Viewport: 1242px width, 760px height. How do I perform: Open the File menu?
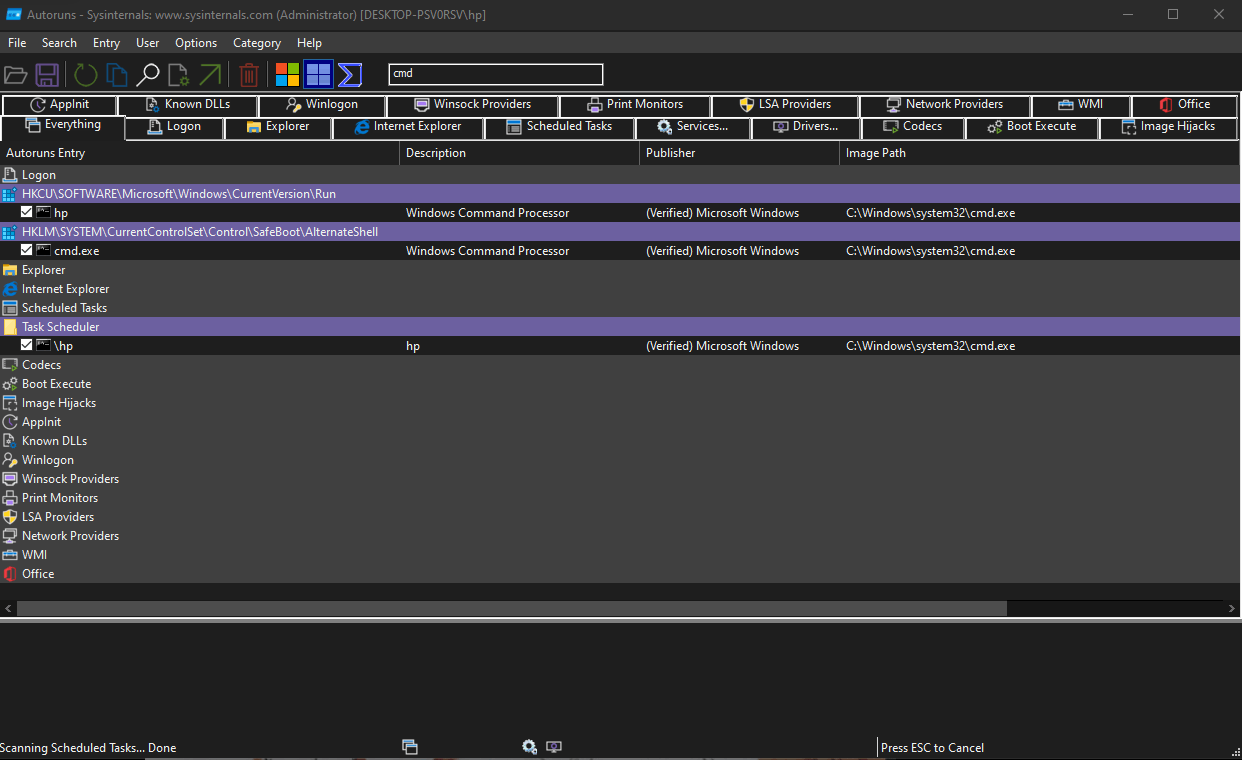tap(17, 43)
